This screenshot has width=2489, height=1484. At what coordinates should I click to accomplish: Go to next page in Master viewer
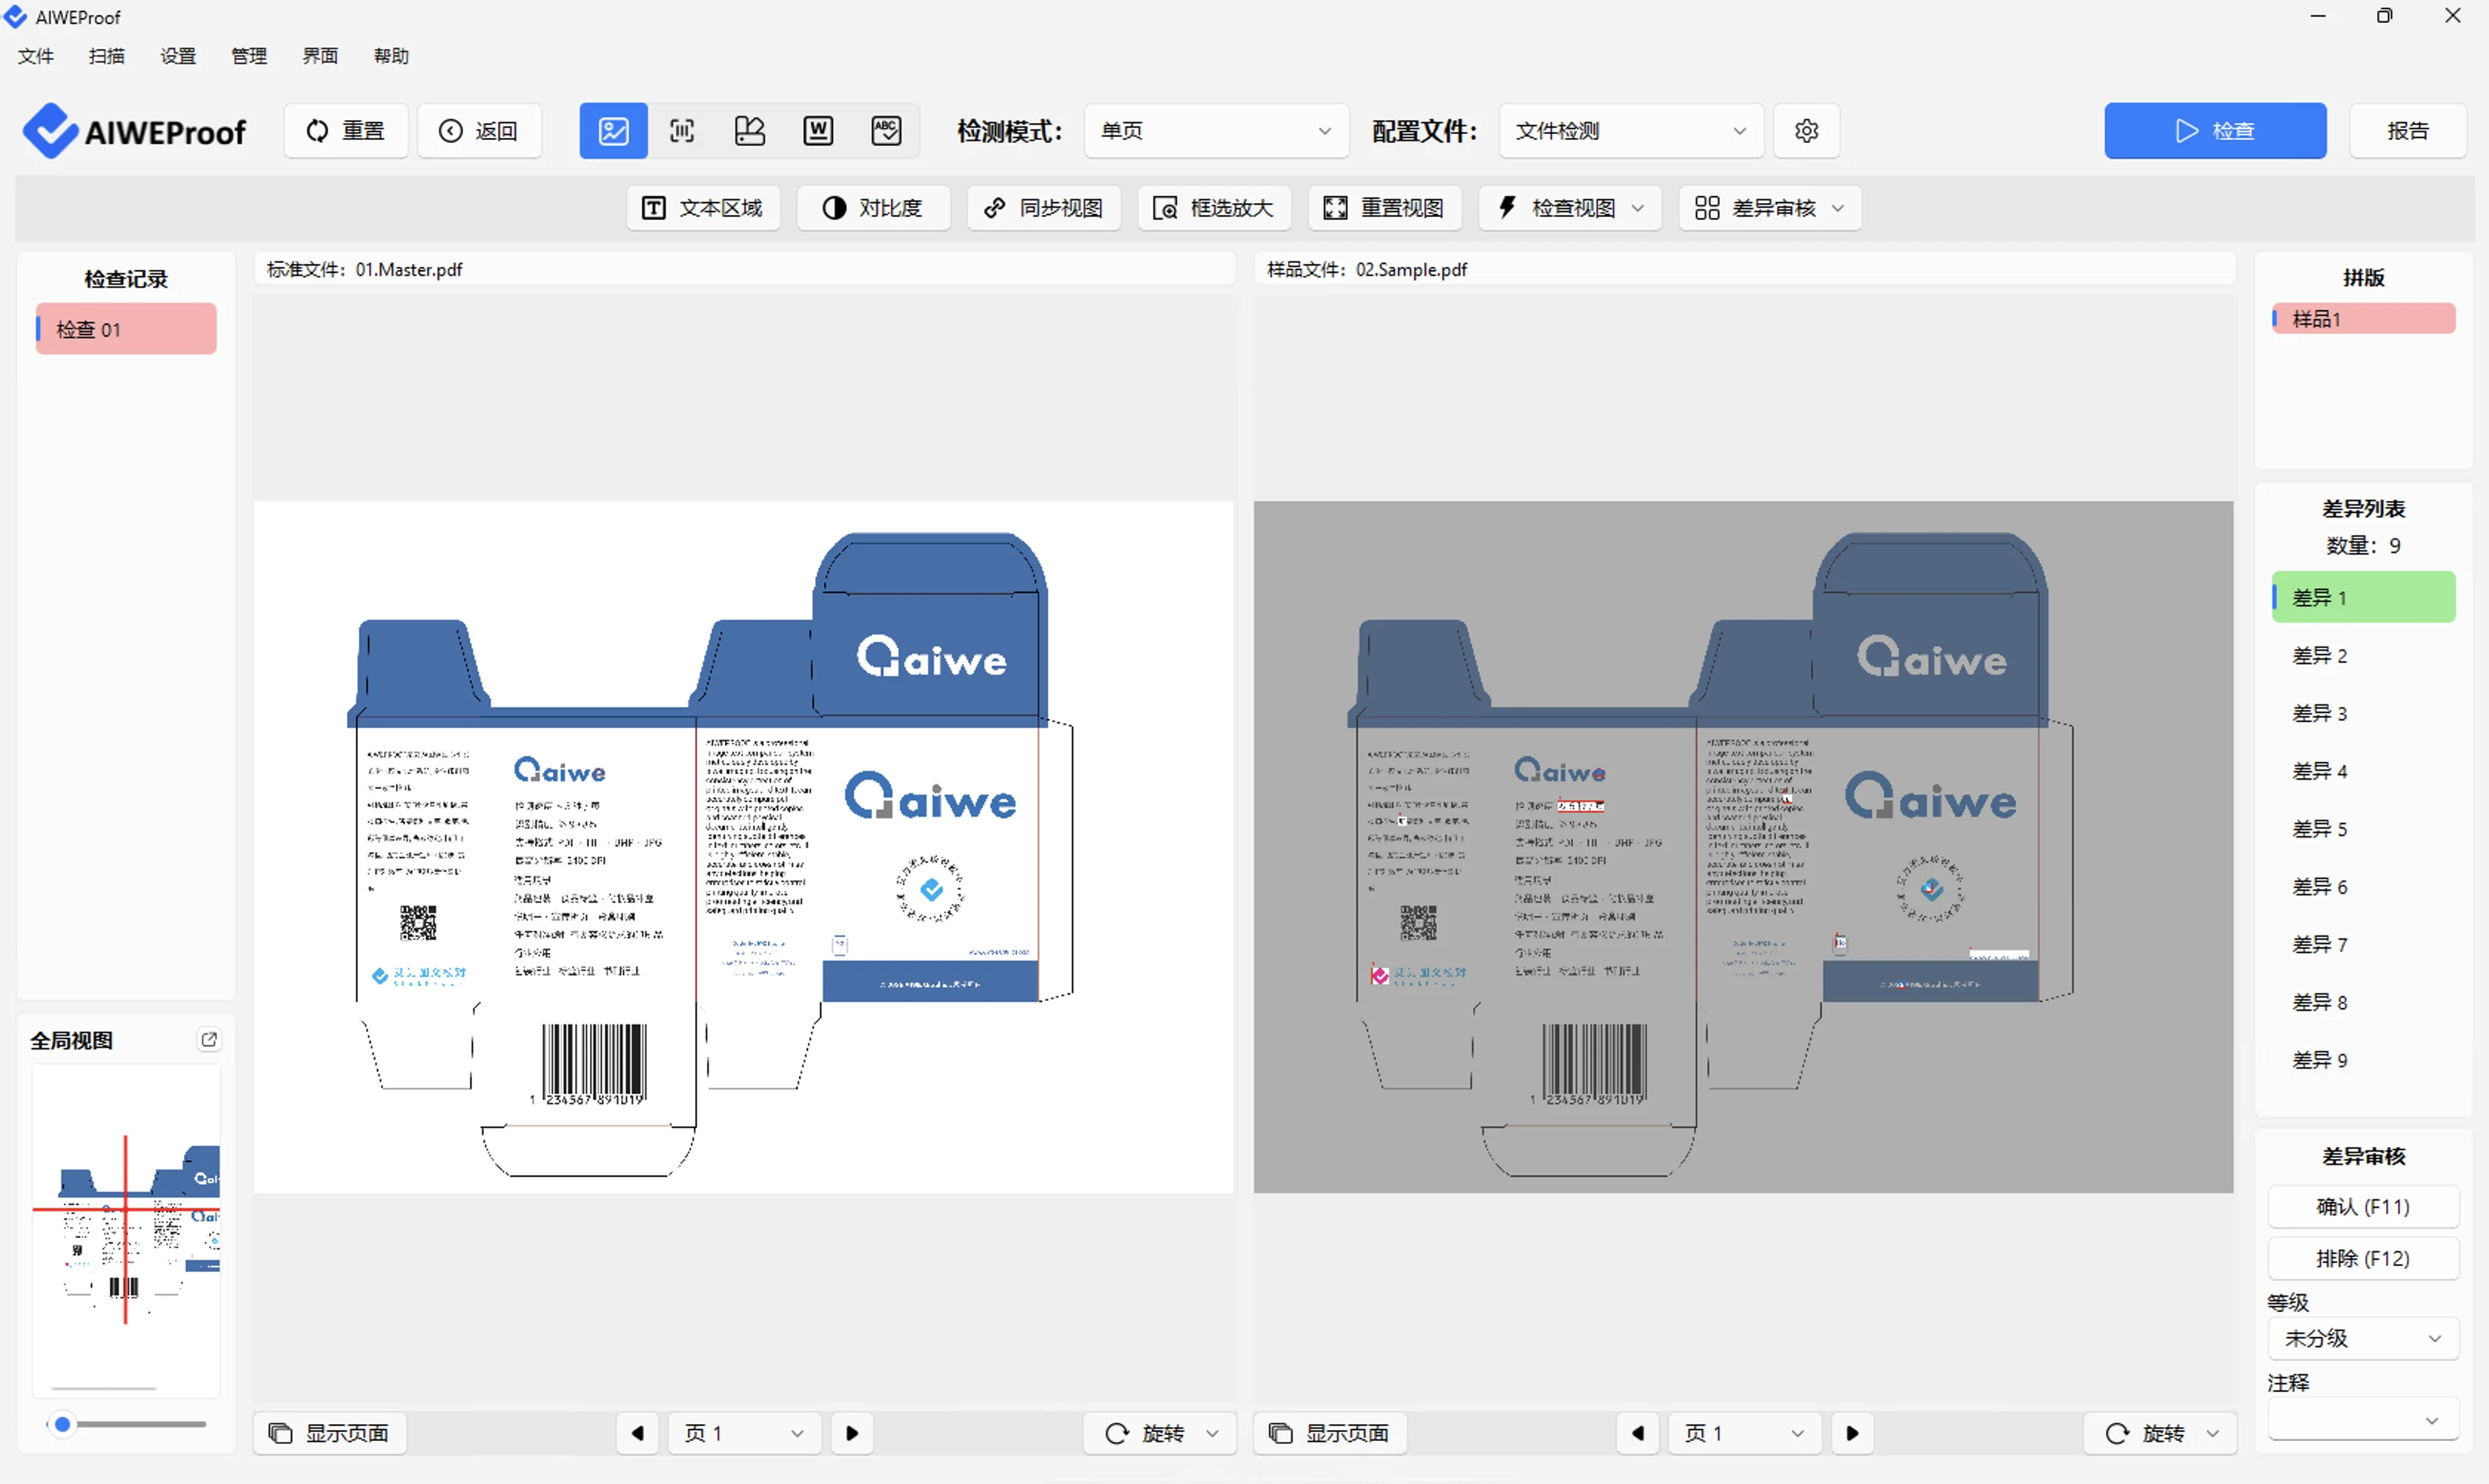852,1433
